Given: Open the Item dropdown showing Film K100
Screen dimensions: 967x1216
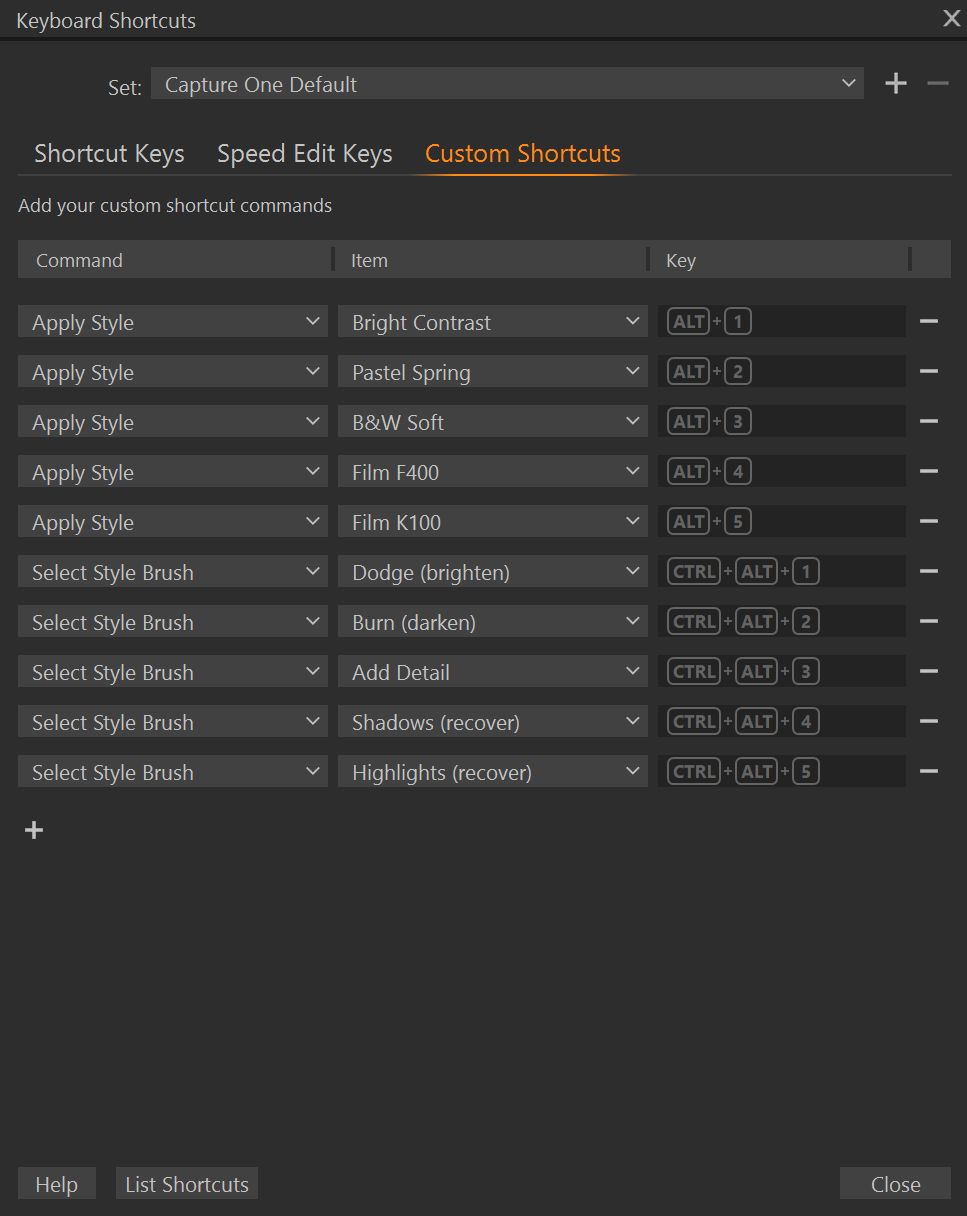Looking at the screenshot, I should pyautogui.click(x=492, y=522).
